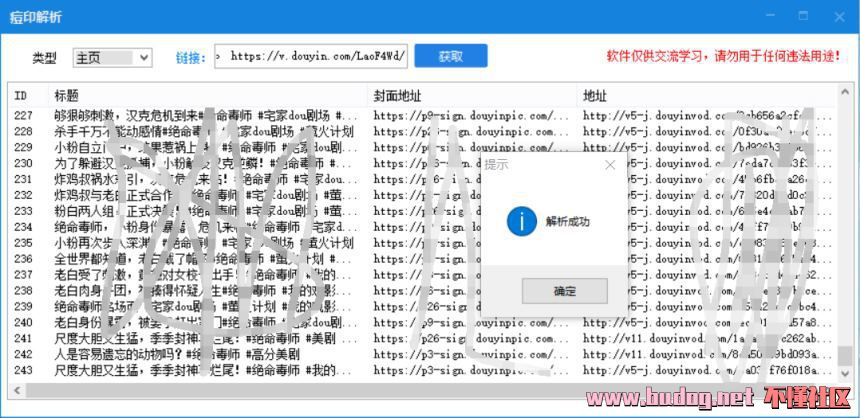860x418 pixels.
Task: Click the vertical scrollbar up arrow
Action: coord(845,92)
